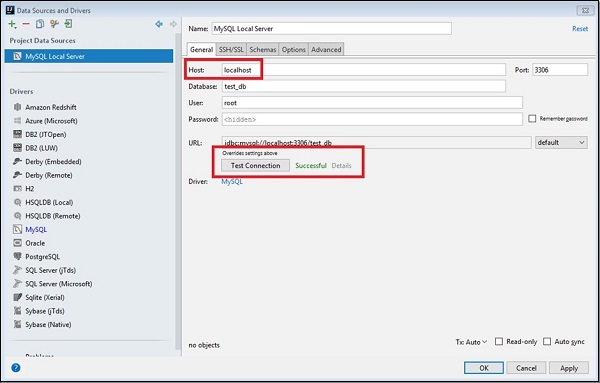This screenshot has width=600, height=383.
Task: Remove selected data source with minus icon
Action: pyautogui.click(x=26, y=24)
